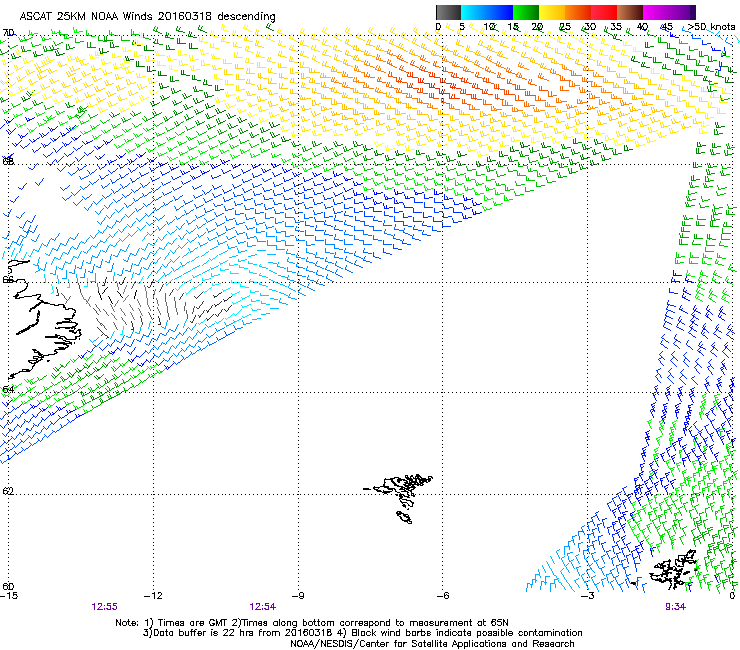Click the '35' label under the color legend
740x650 pixels.
tap(616, 27)
